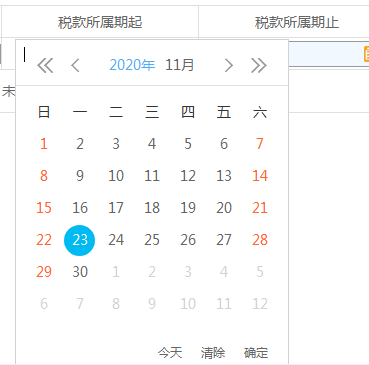The width and height of the screenshot is (369, 365).
Task: Pick date 30
Action: click(80, 272)
